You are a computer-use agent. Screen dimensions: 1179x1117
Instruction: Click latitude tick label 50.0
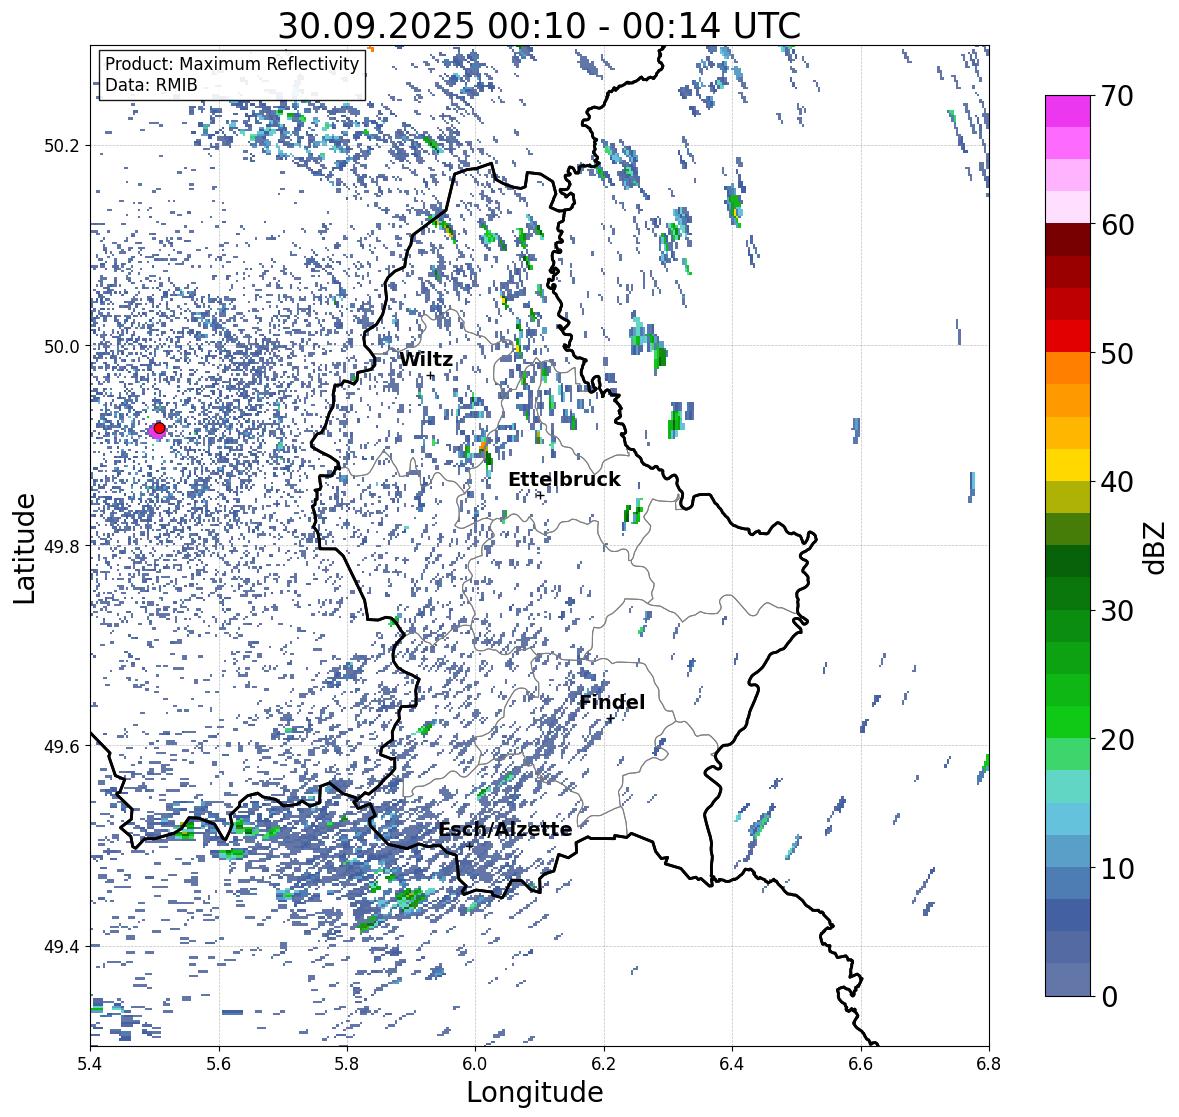tap(62, 347)
